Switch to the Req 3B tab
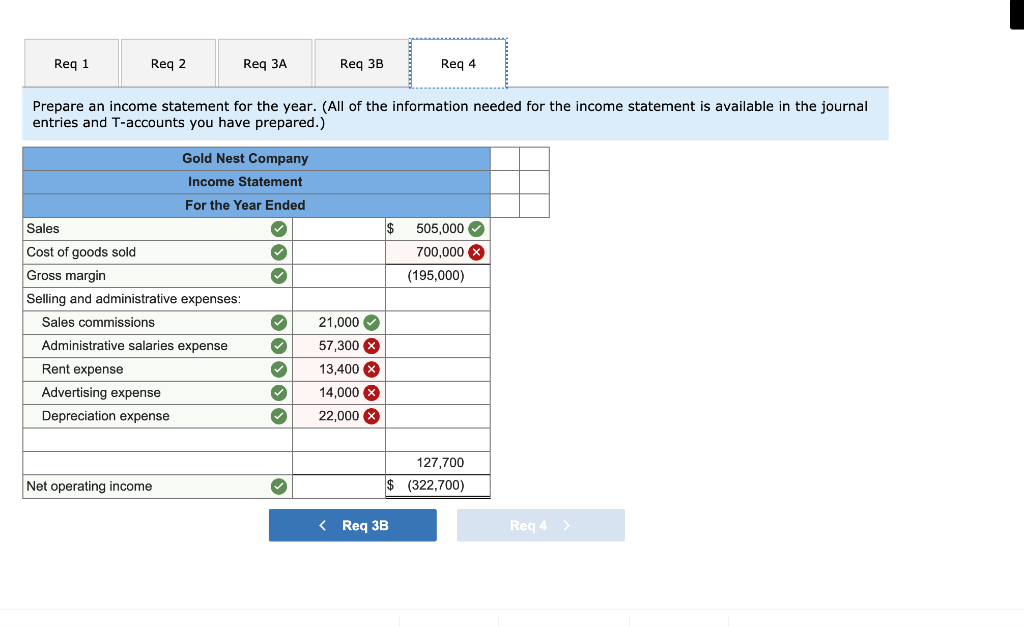This screenshot has width=1024, height=627. click(362, 62)
